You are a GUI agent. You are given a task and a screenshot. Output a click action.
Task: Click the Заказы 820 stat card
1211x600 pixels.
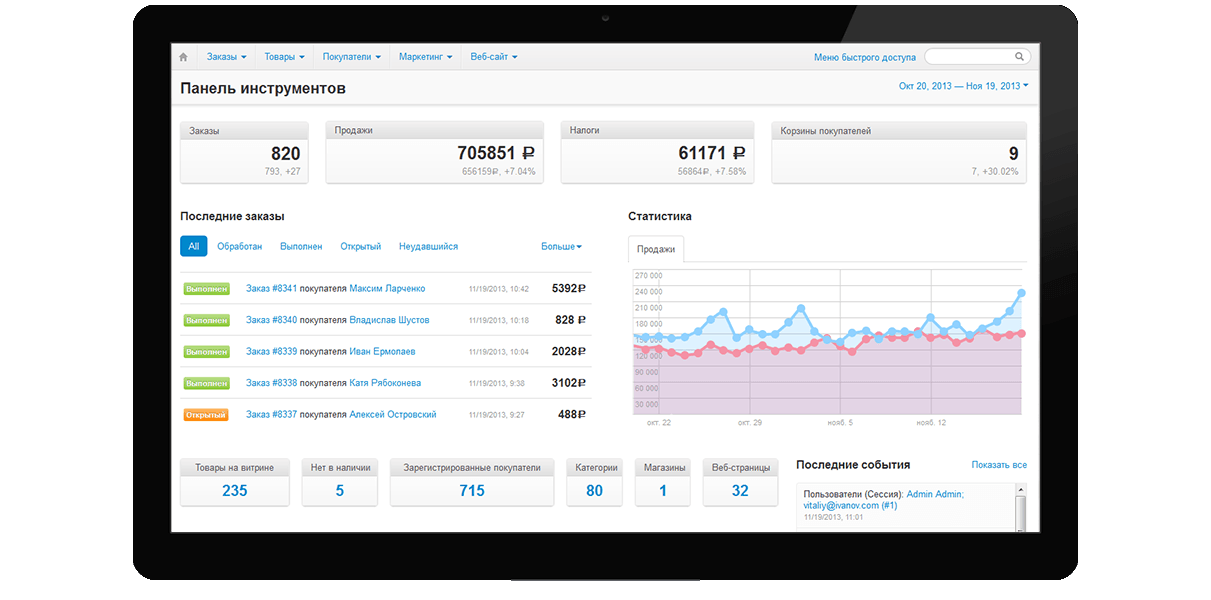pos(244,152)
